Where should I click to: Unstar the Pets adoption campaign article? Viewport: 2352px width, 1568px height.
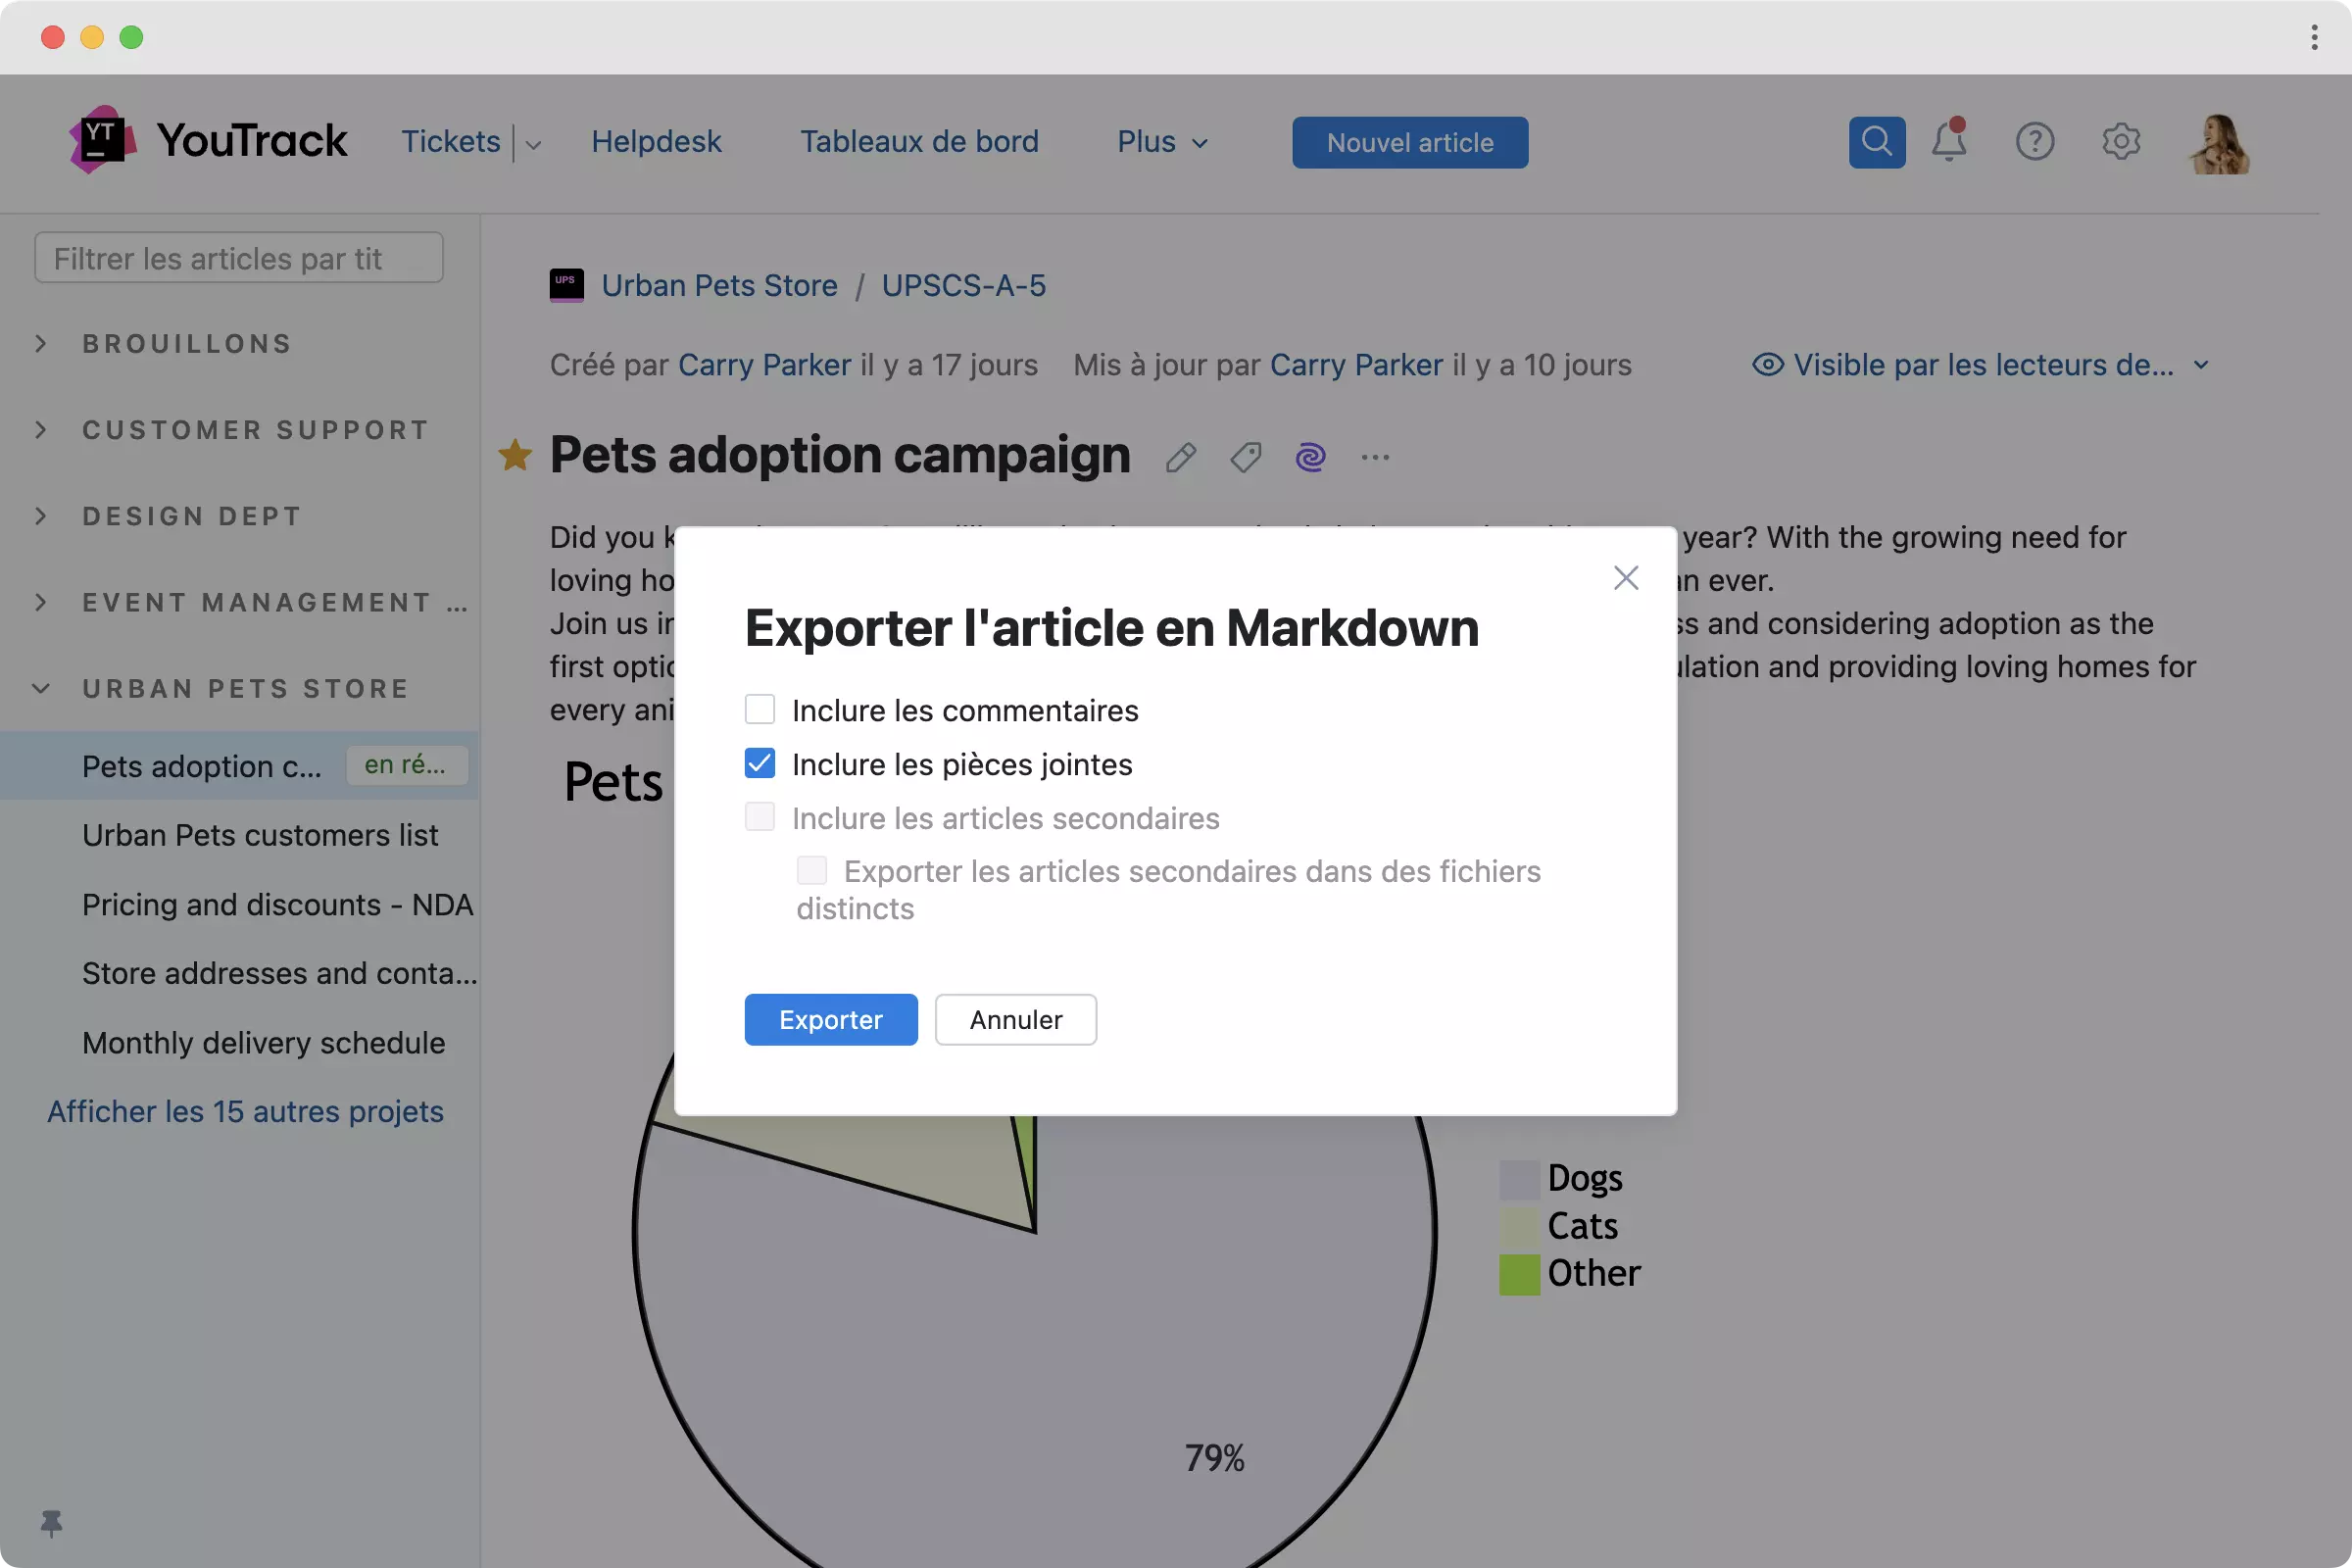(515, 456)
